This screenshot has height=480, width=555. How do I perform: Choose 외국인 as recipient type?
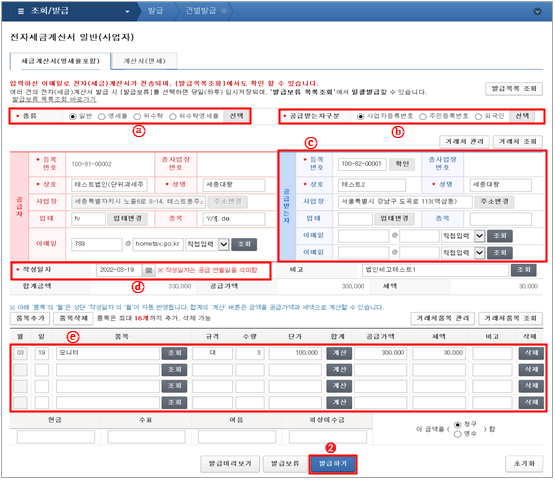479,116
